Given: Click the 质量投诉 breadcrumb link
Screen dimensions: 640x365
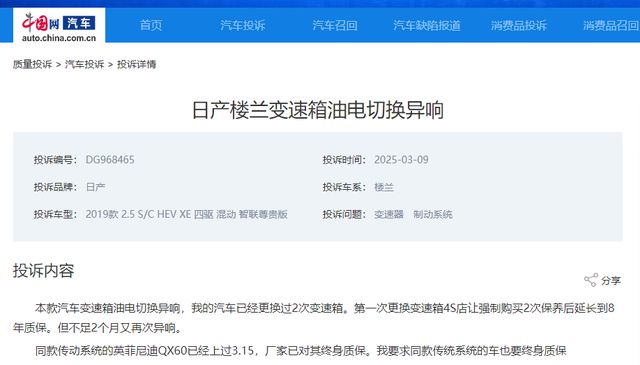Looking at the screenshot, I should tap(32, 64).
